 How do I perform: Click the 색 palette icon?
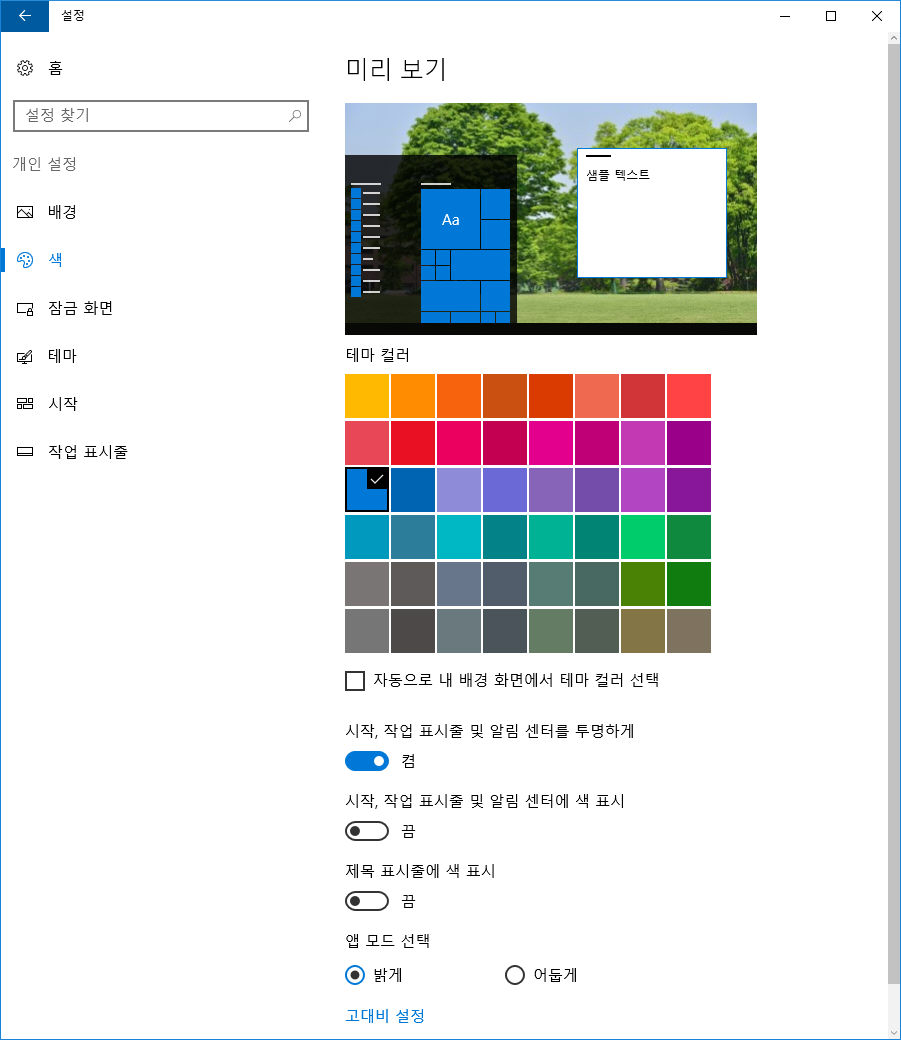[25, 260]
